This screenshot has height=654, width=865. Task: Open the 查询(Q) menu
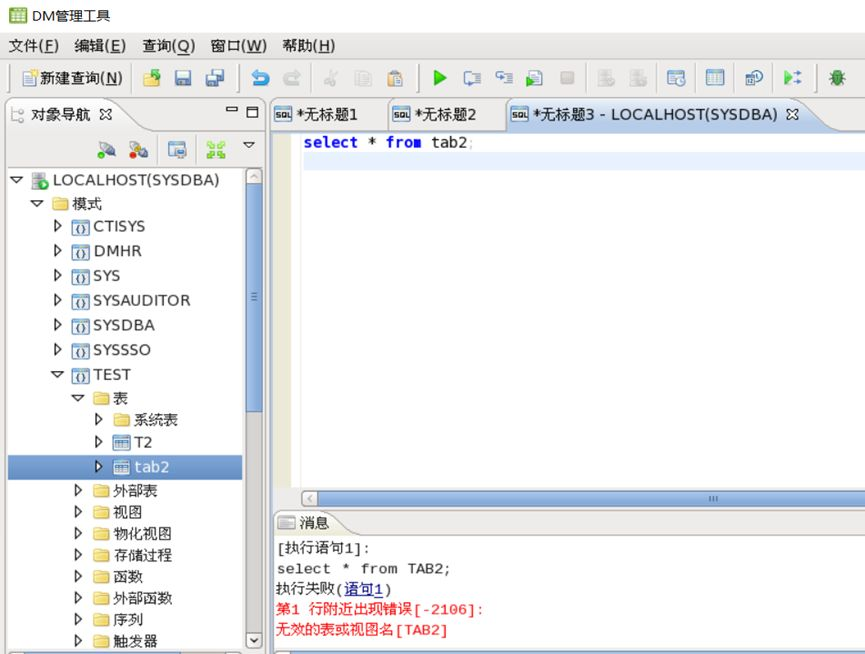tap(168, 46)
